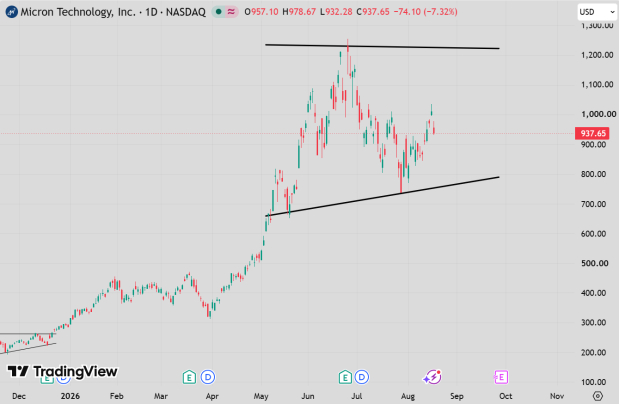619x404 pixels.
Task: Open the April dividend D marker
Action: point(208,377)
